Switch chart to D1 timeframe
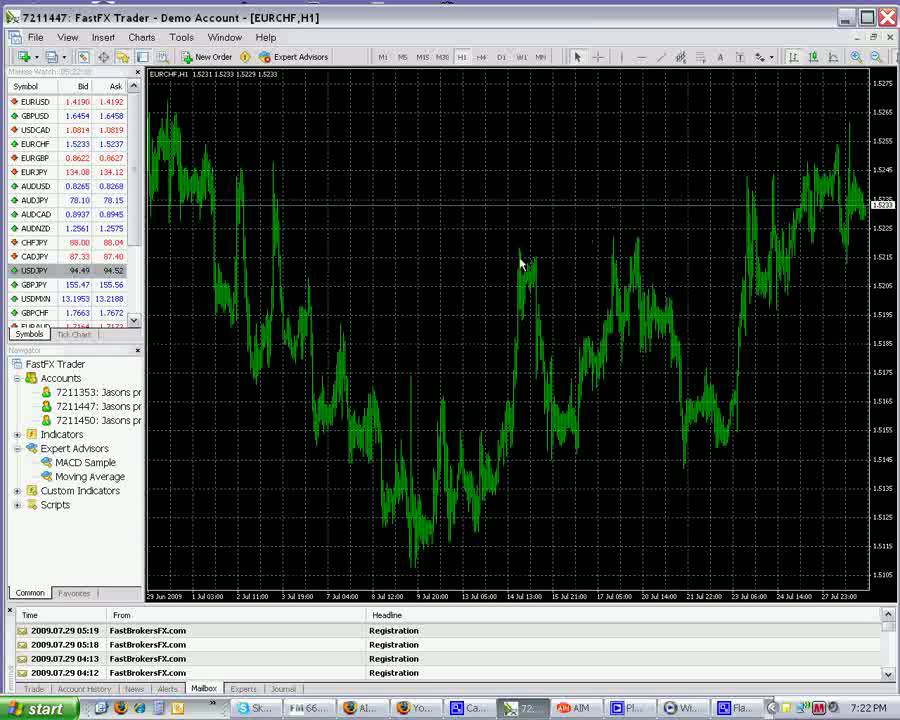 coord(501,57)
